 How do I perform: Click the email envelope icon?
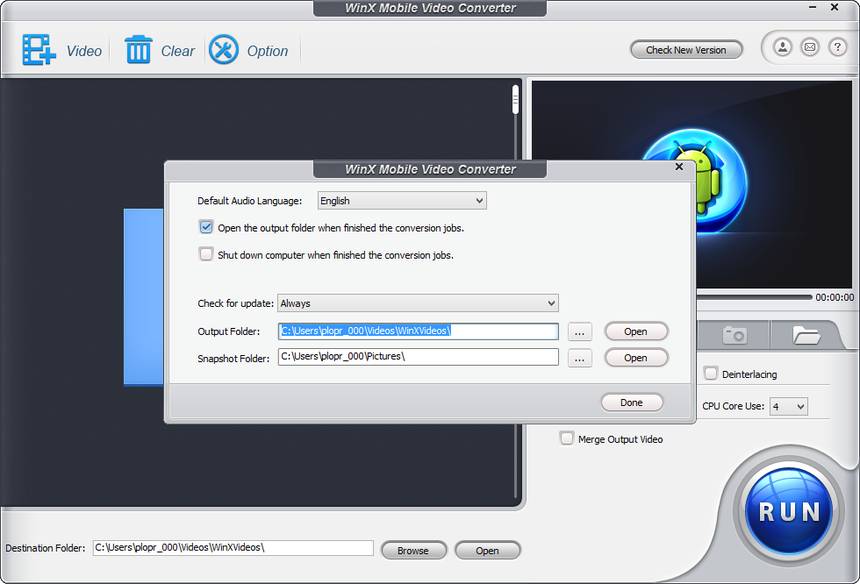(x=810, y=47)
